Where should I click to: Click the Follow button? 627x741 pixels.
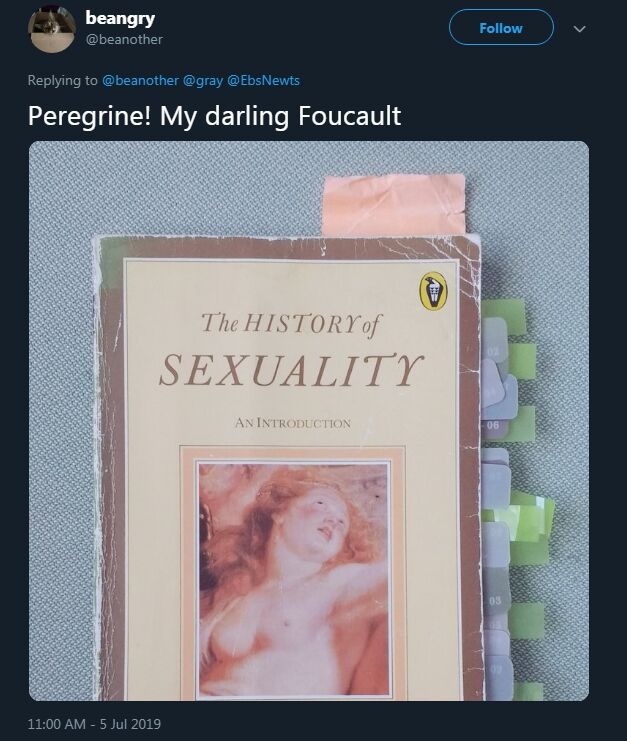pyautogui.click(x=501, y=28)
